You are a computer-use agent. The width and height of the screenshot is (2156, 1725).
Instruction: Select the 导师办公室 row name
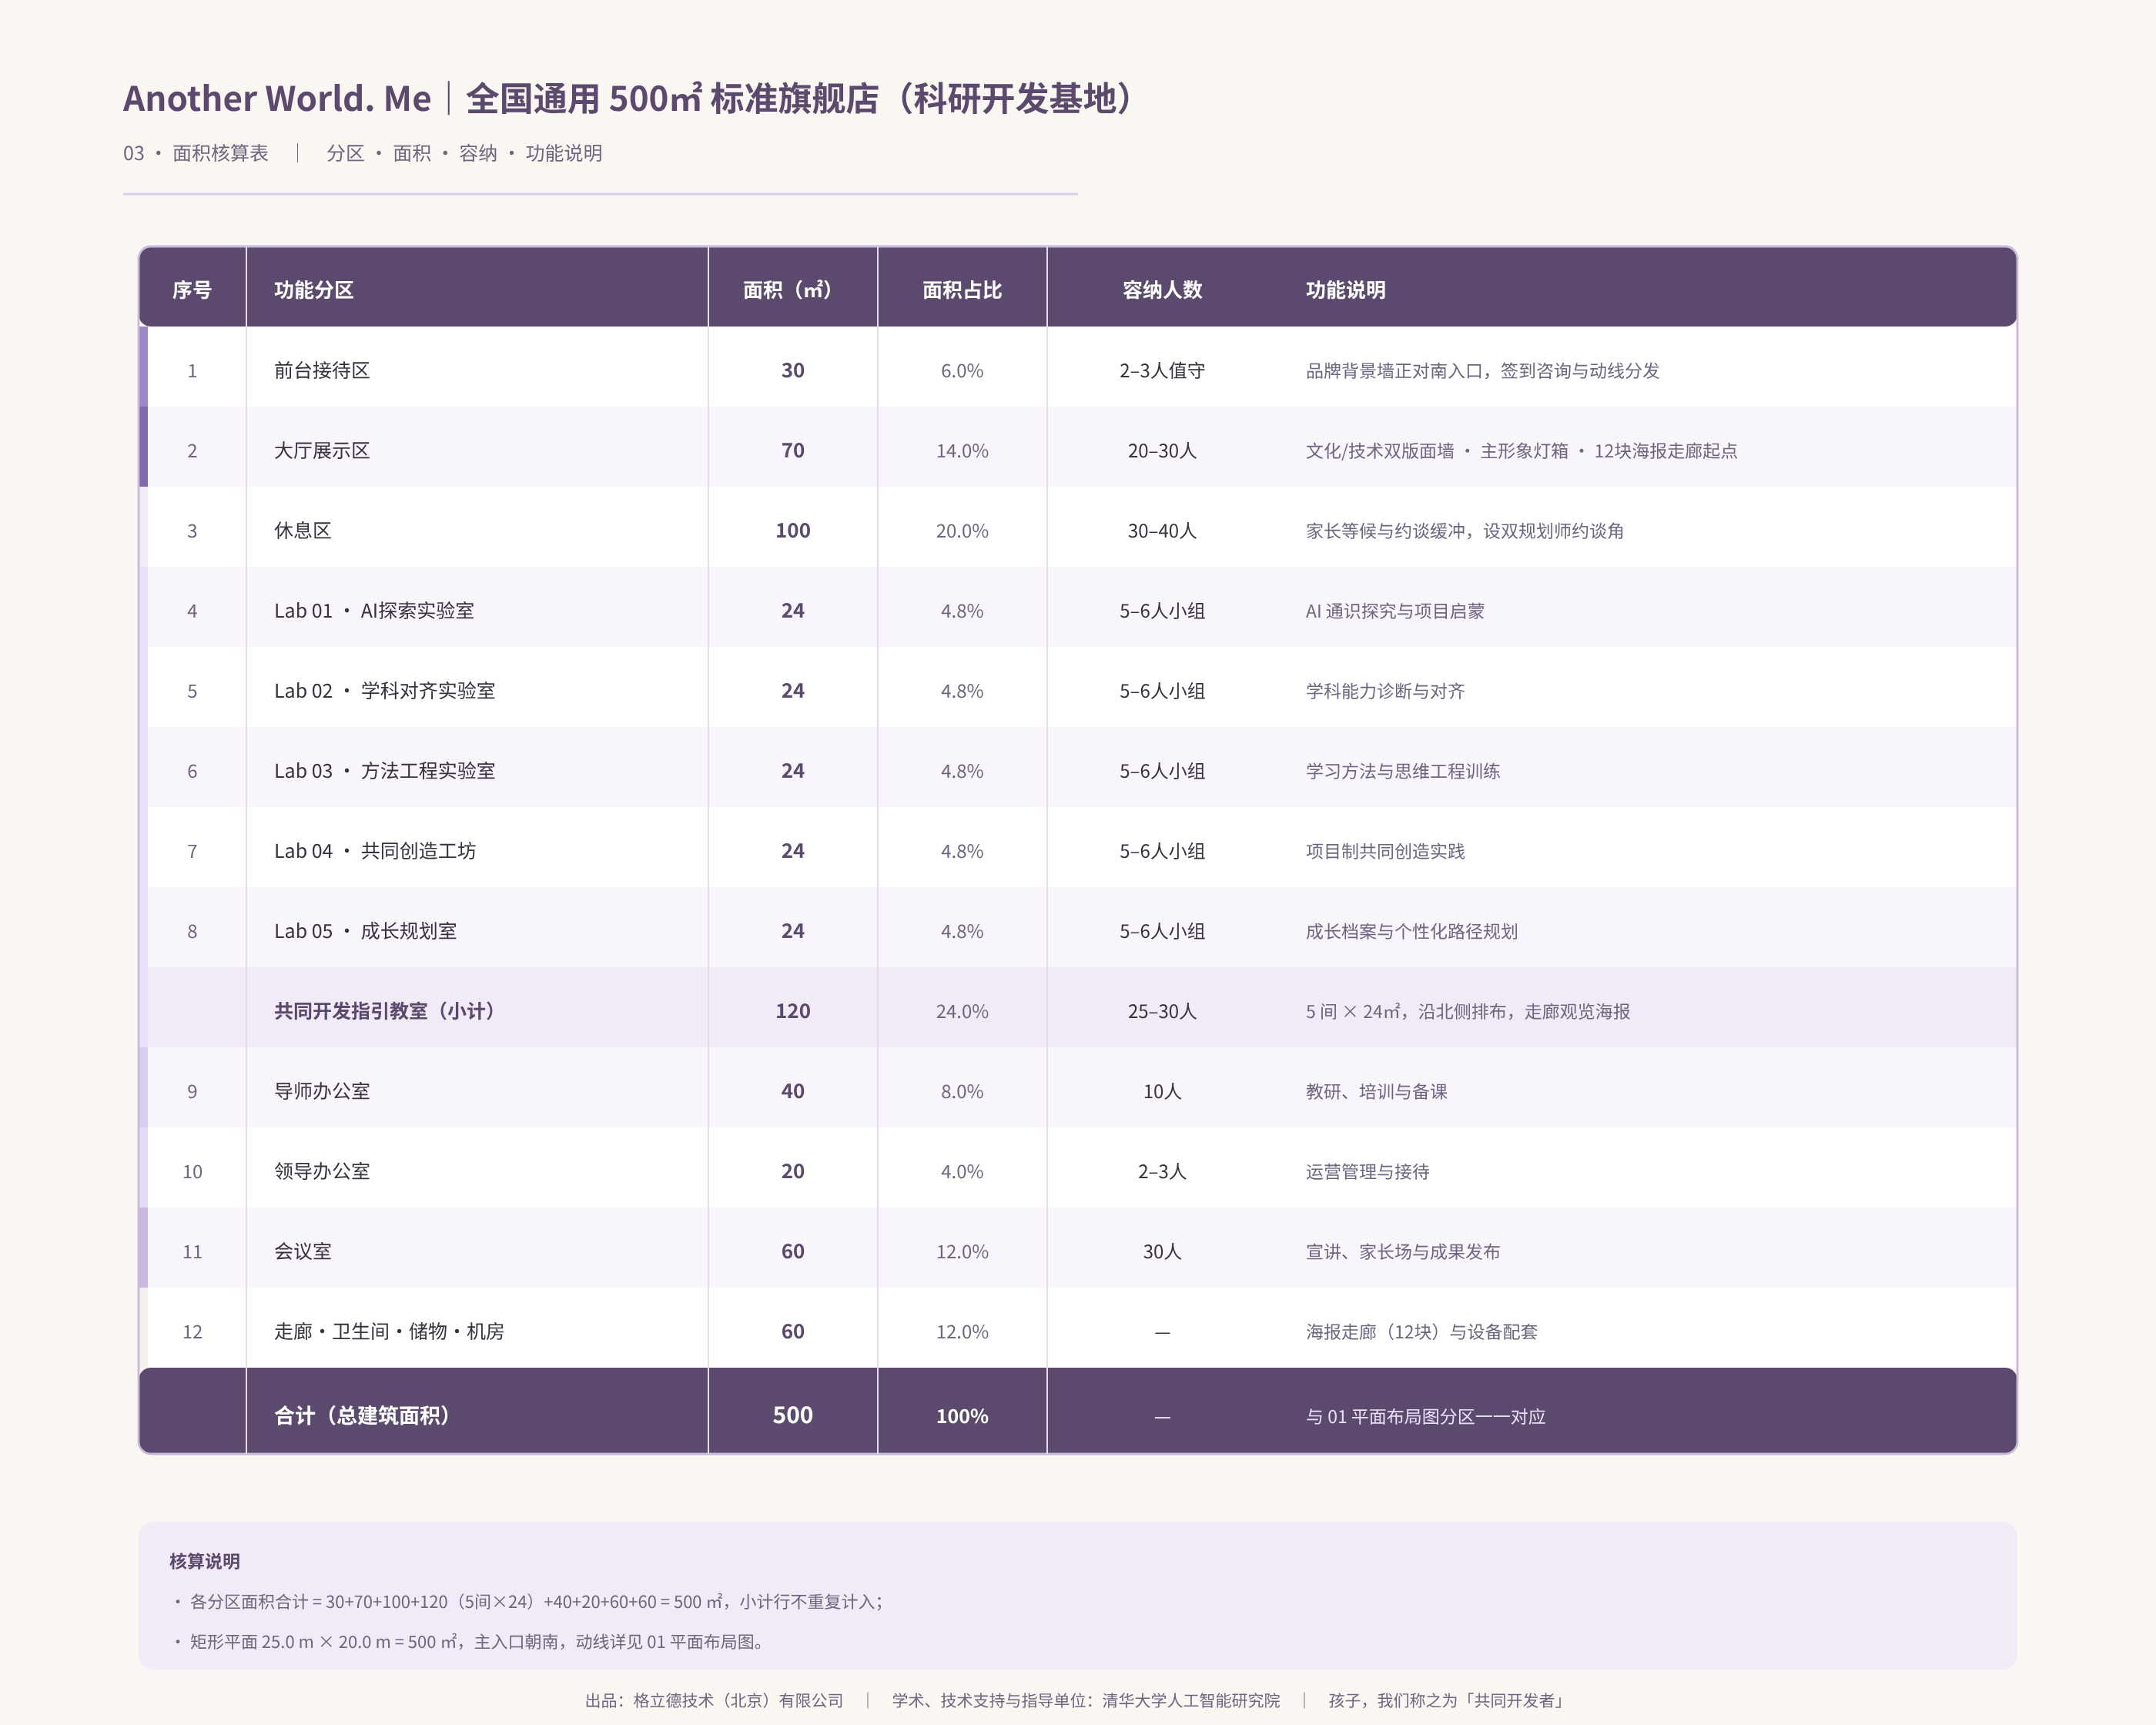(x=322, y=1090)
